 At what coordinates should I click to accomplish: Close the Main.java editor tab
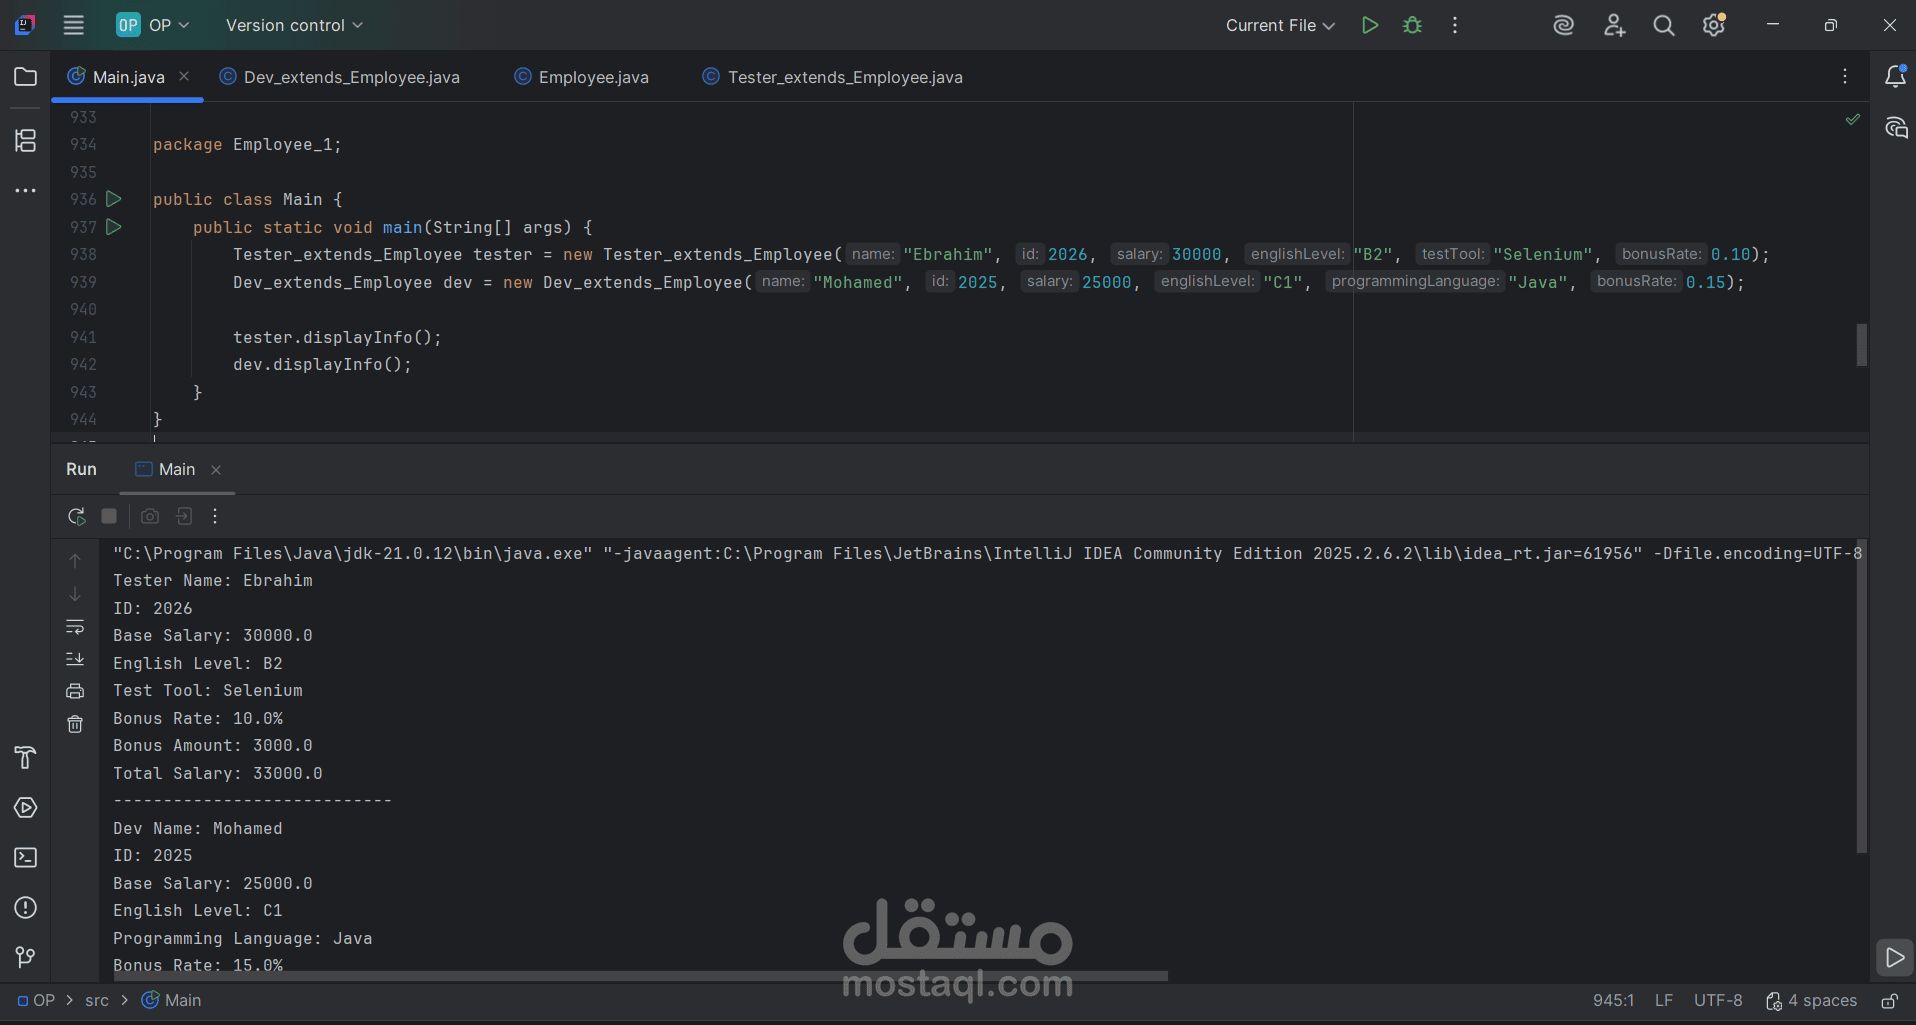click(x=184, y=76)
